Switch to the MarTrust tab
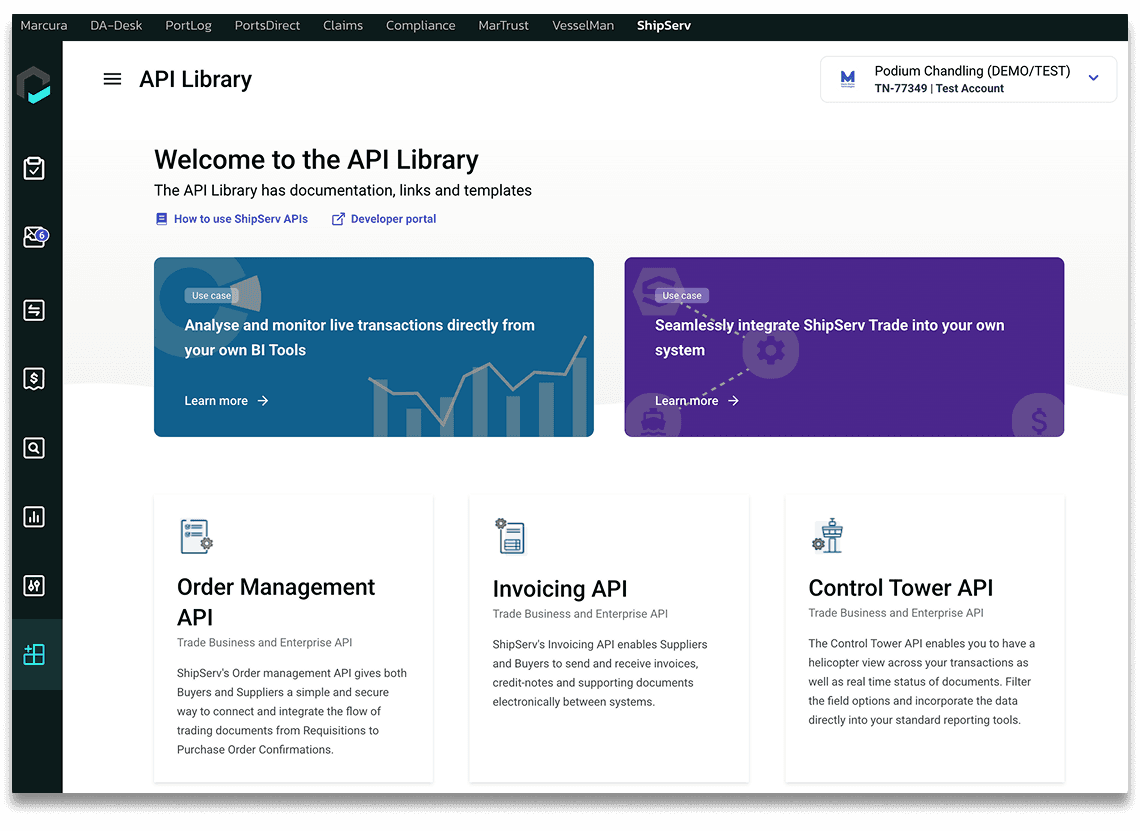This screenshot has width=1140, height=831. click(503, 25)
